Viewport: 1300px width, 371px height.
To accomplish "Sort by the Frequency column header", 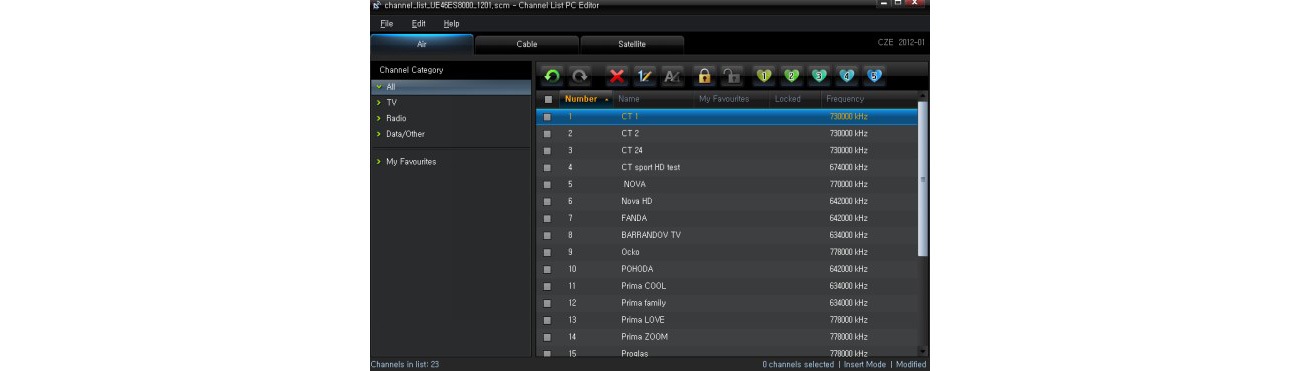I will coord(845,99).
